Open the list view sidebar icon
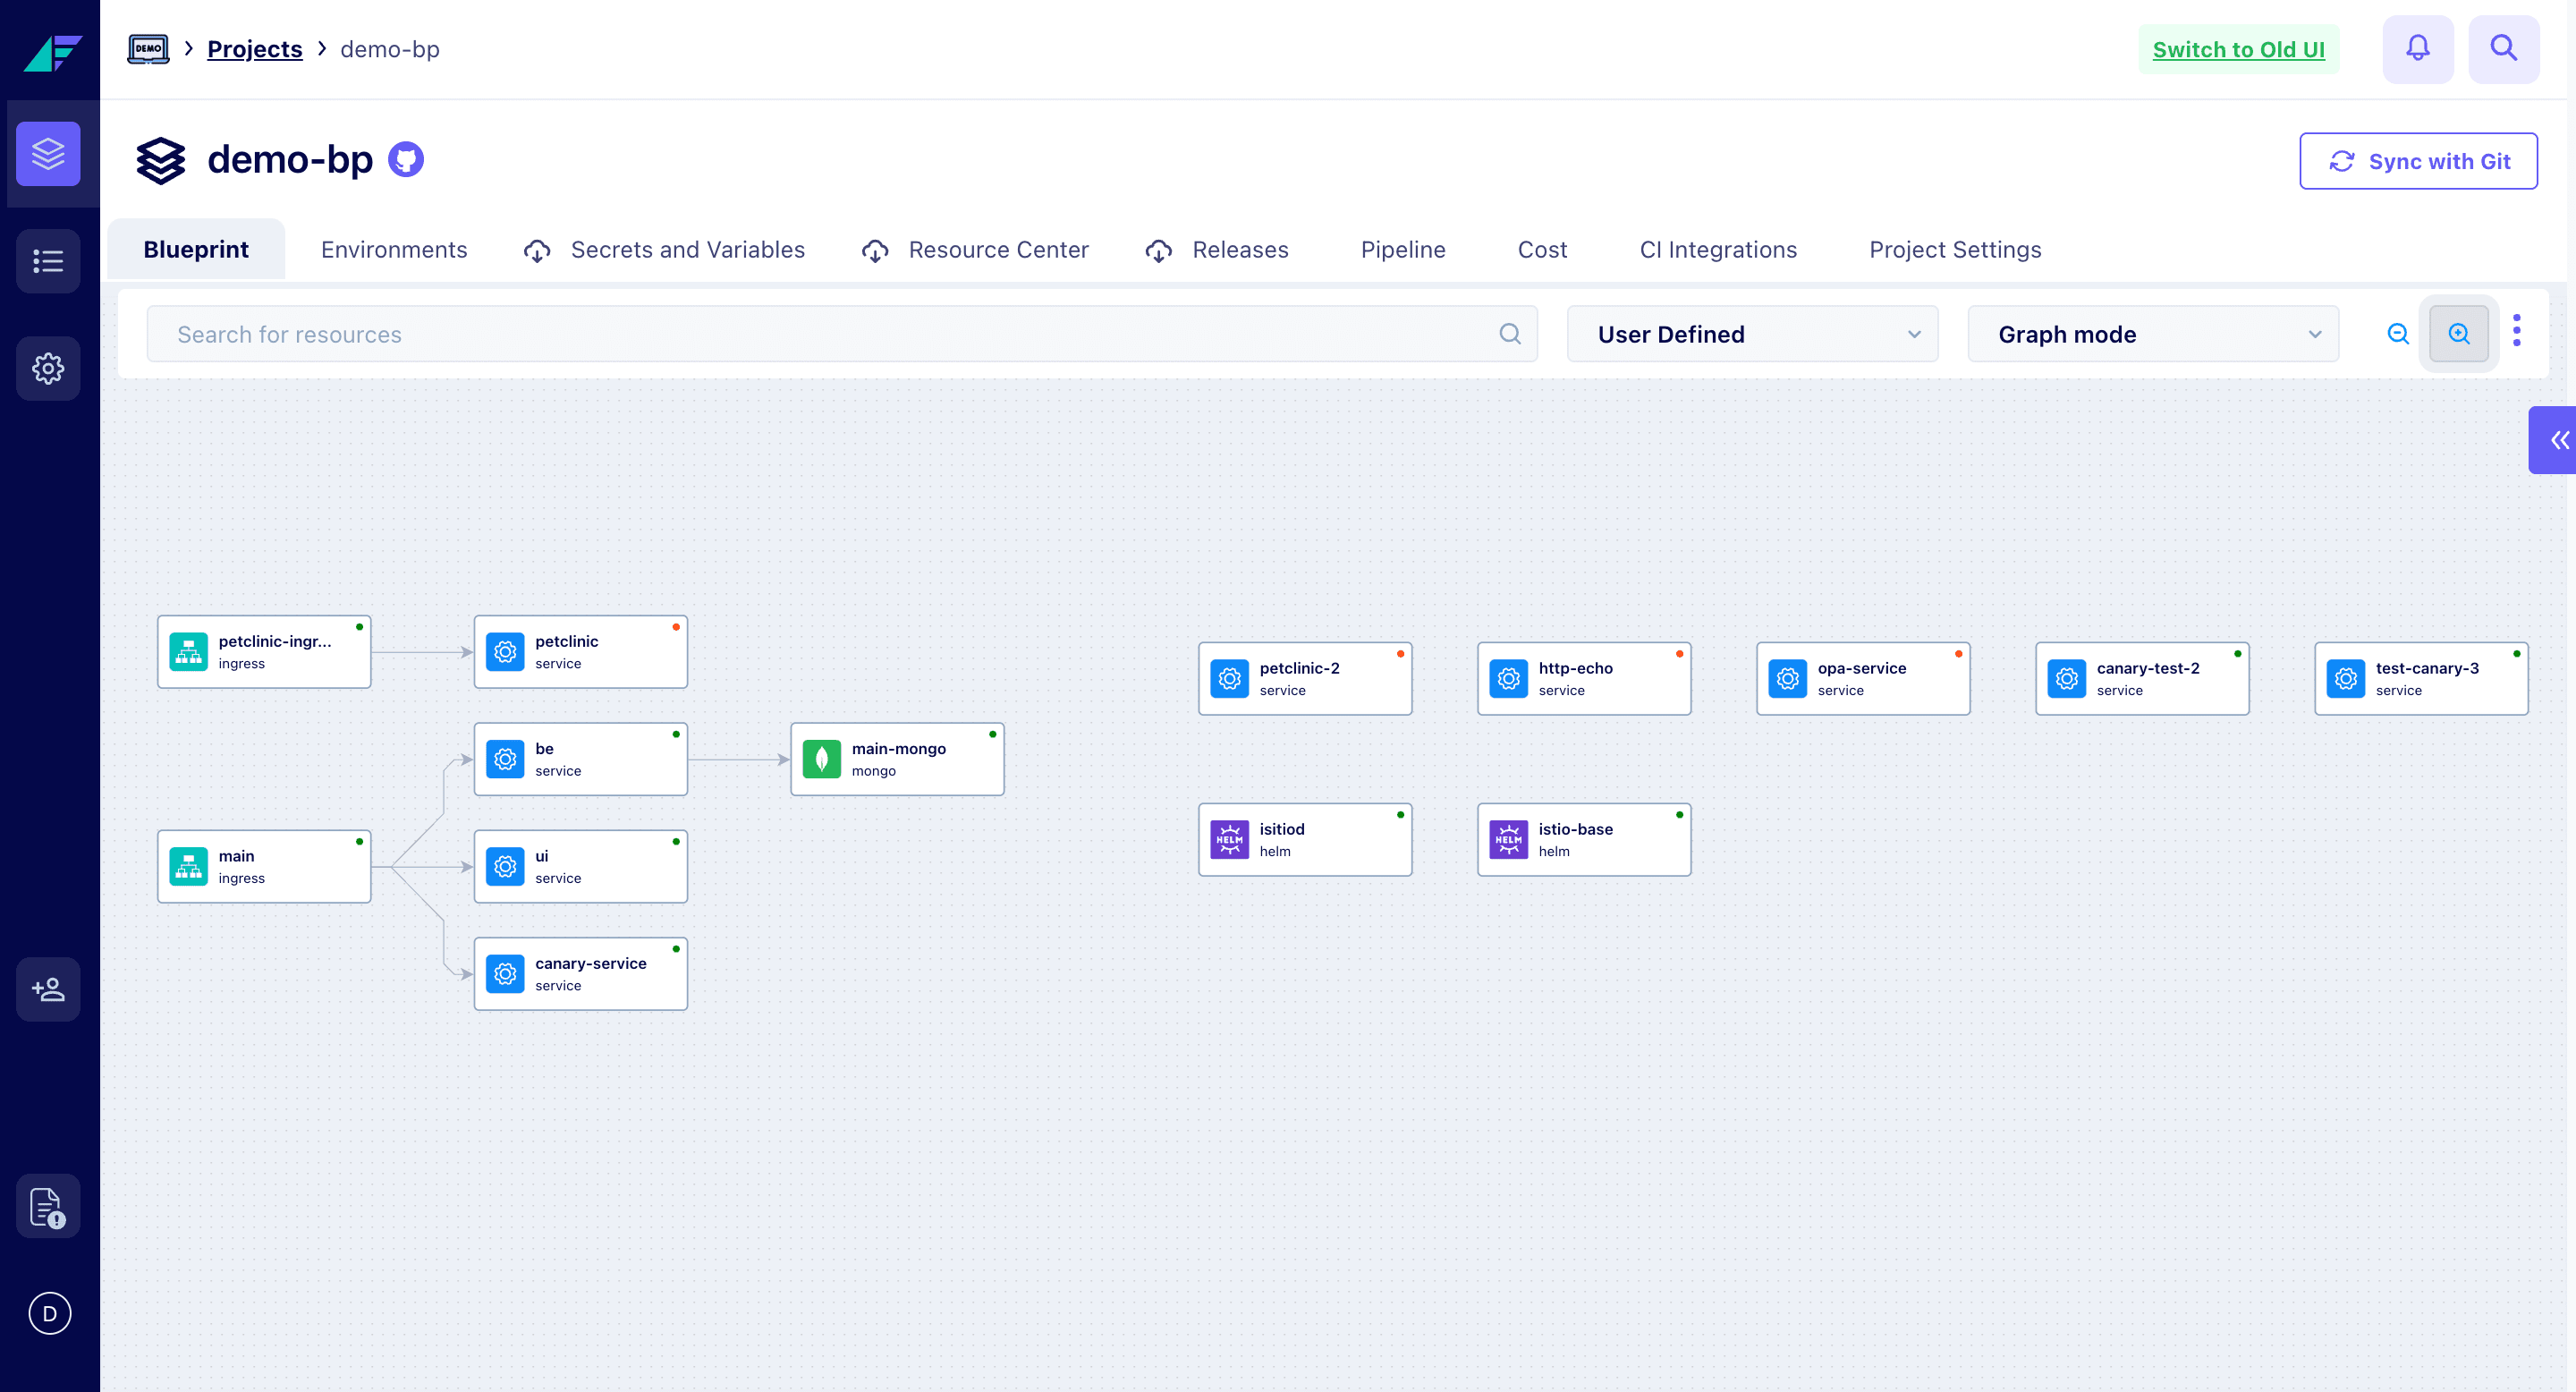The image size is (2576, 1392). click(48, 261)
